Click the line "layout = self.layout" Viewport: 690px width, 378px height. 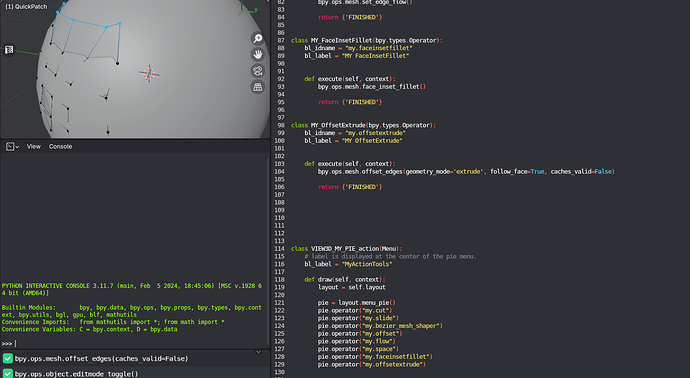pos(351,287)
